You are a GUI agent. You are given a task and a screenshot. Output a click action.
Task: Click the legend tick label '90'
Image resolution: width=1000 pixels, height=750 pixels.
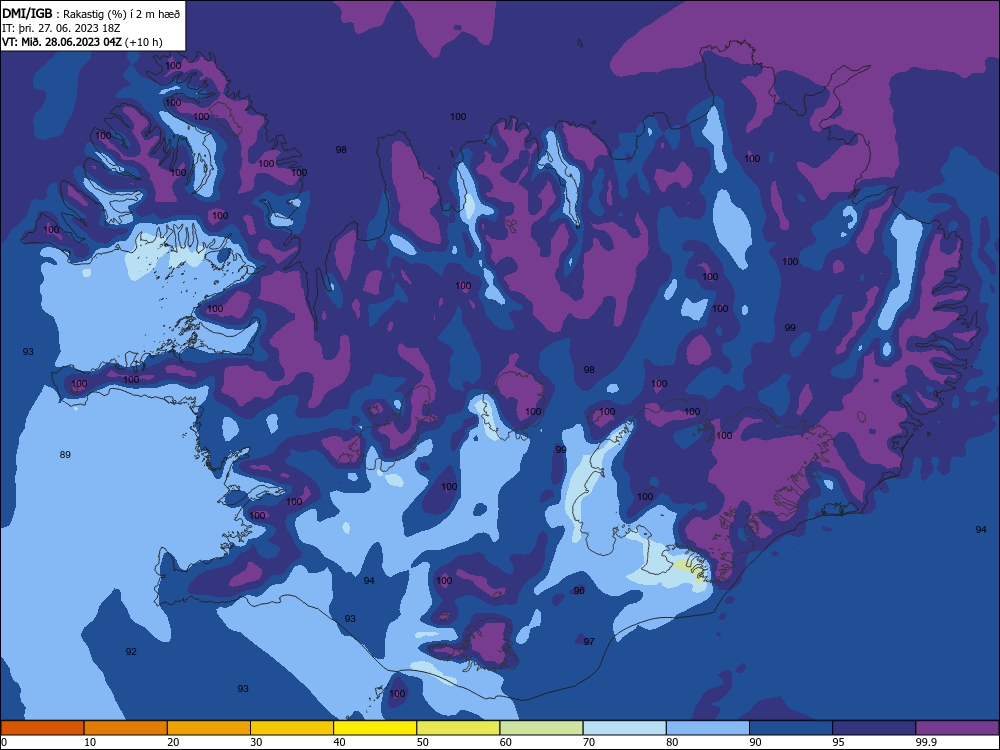click(x=755, y=742)
